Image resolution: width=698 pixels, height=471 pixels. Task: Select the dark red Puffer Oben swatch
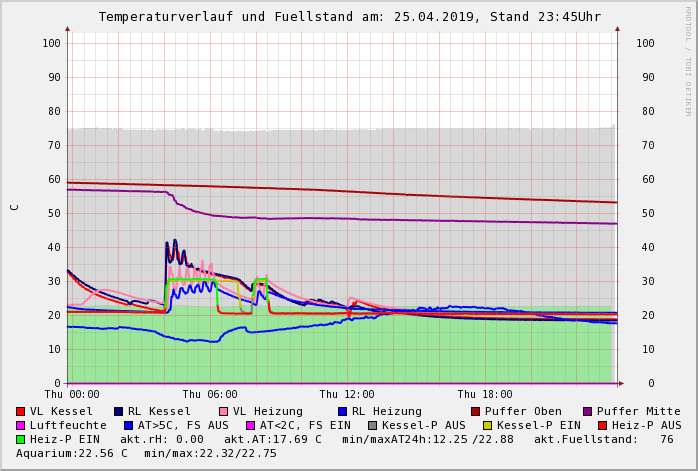476,411
